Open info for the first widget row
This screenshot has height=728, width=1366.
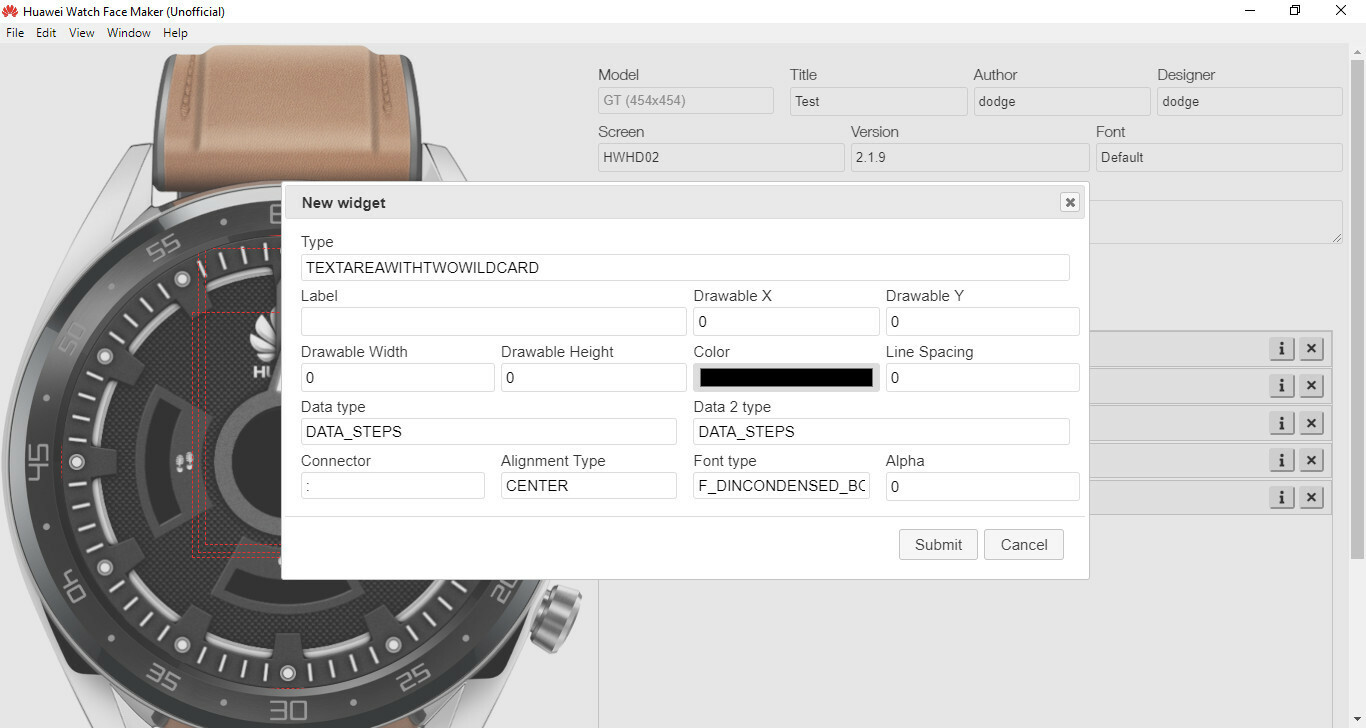(x=1282, y=348)
